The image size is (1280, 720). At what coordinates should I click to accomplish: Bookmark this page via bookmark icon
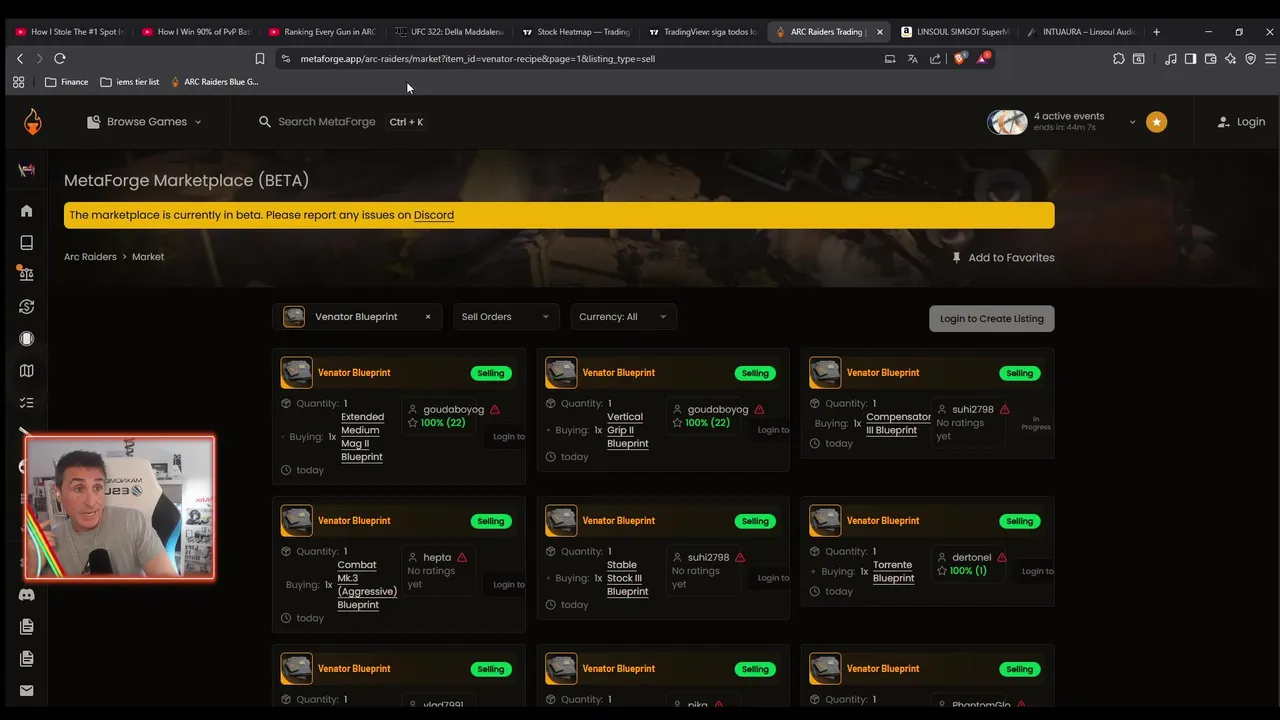[259, 59]
